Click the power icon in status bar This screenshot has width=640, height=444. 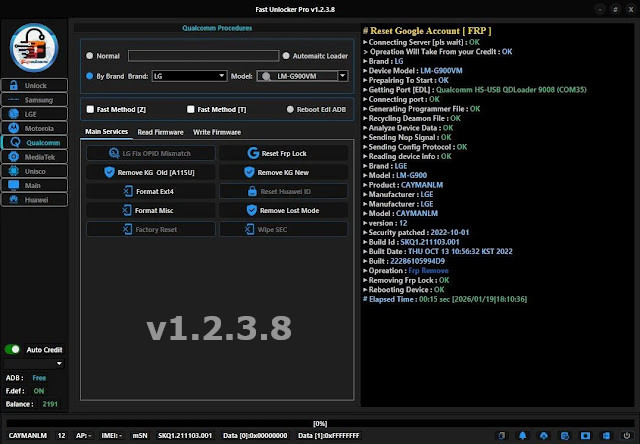[x=627, y=436]
